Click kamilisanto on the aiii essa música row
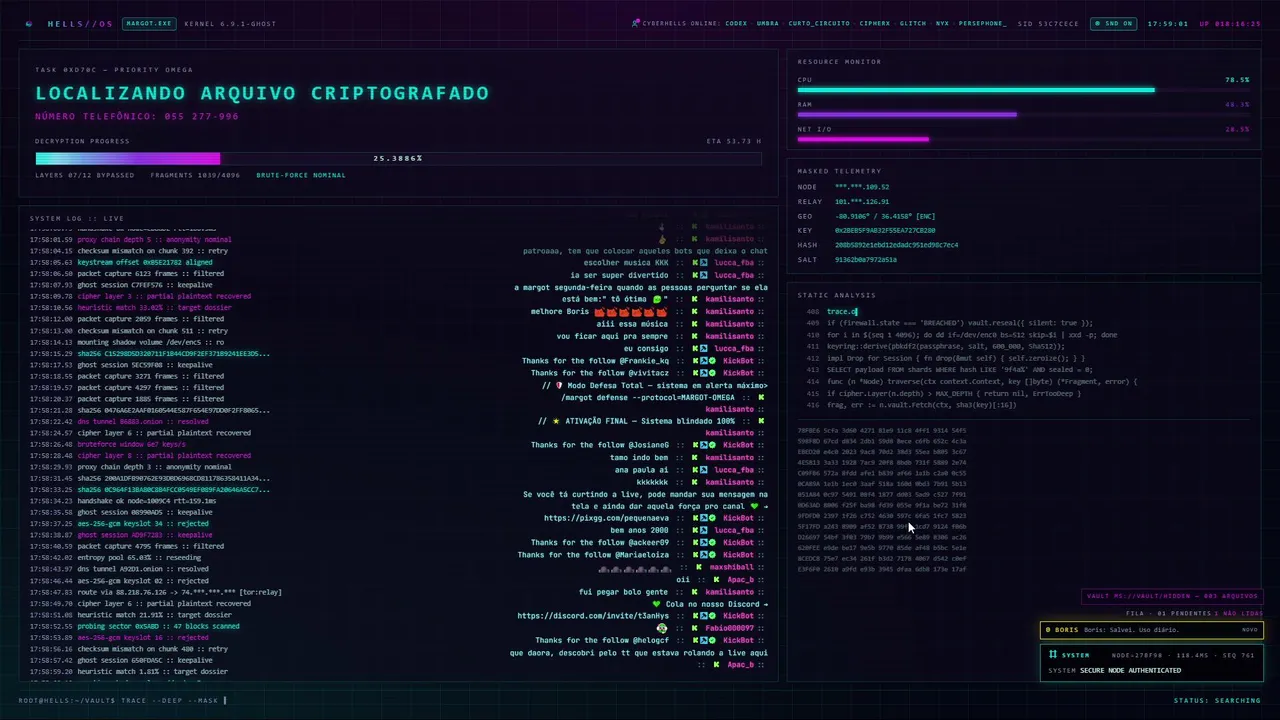Image resolution: width=1280 pixels, height=720 pixels. click(x=729, y=323)
